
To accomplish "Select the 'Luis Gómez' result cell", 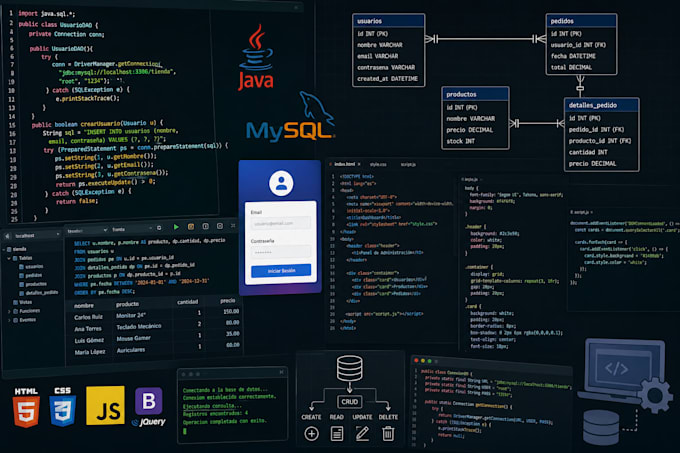I will pyautogui.click(x=89, y=340).
